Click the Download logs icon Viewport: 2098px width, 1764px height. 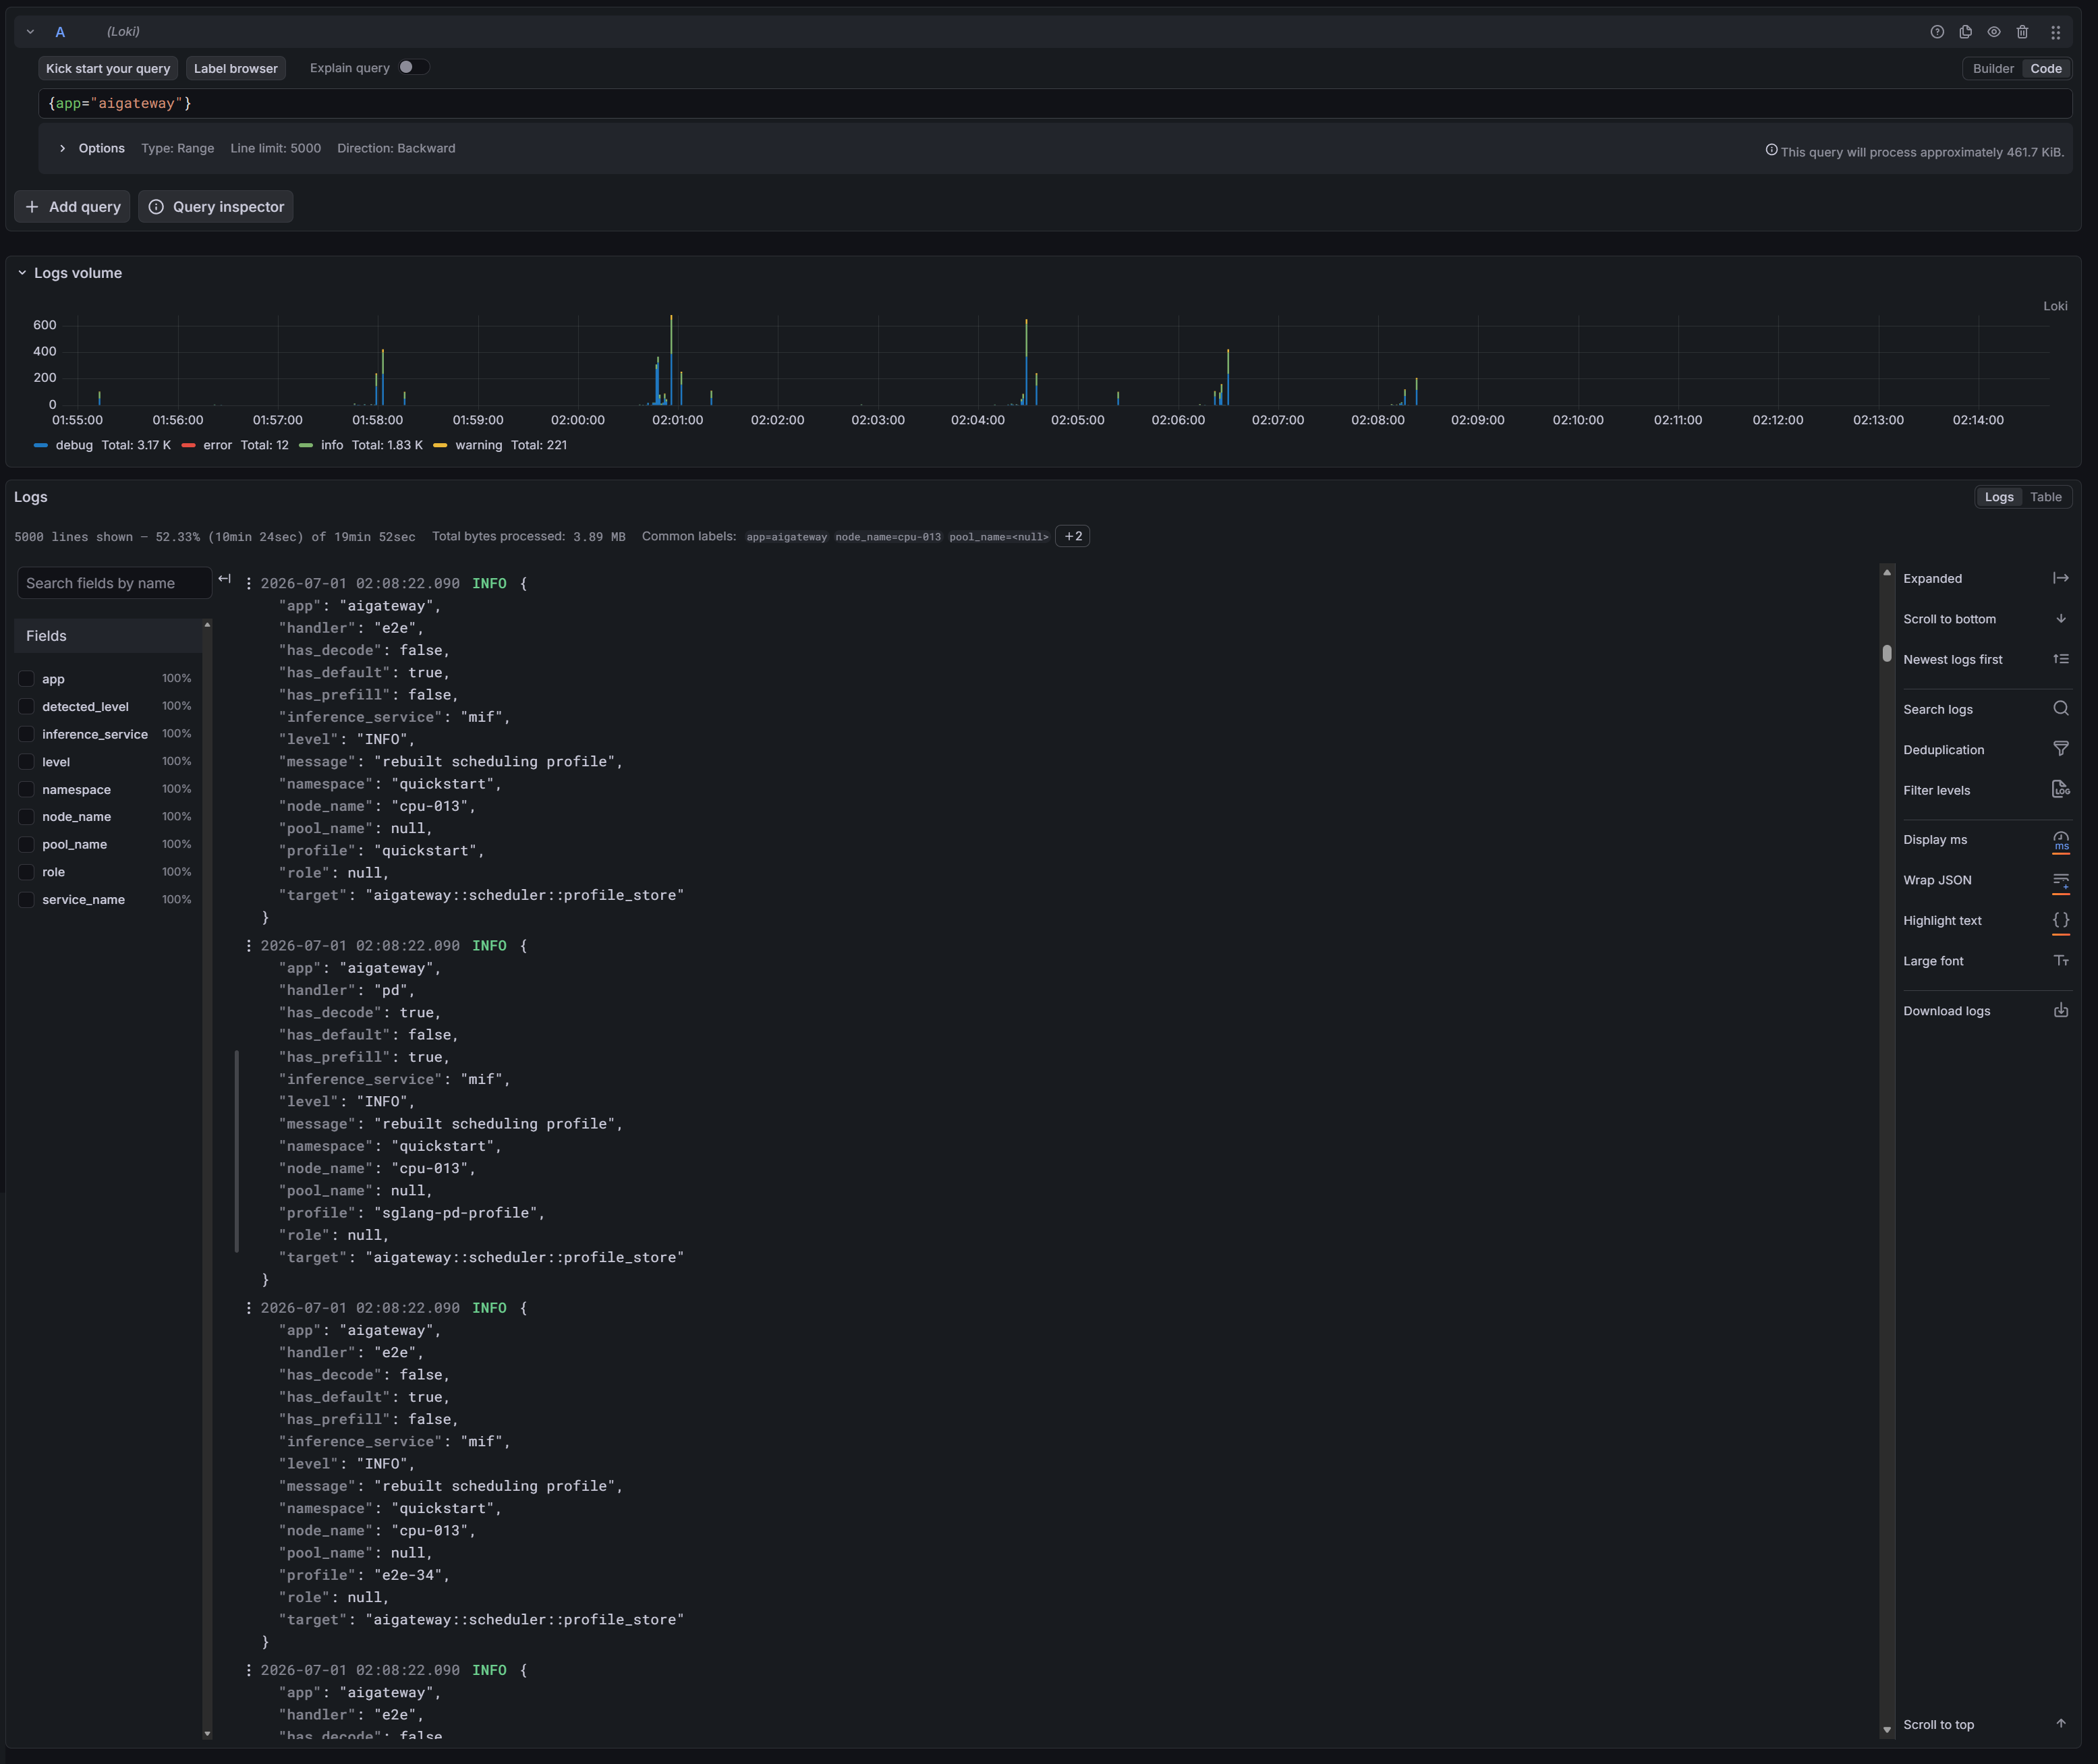point(2061,1010)
